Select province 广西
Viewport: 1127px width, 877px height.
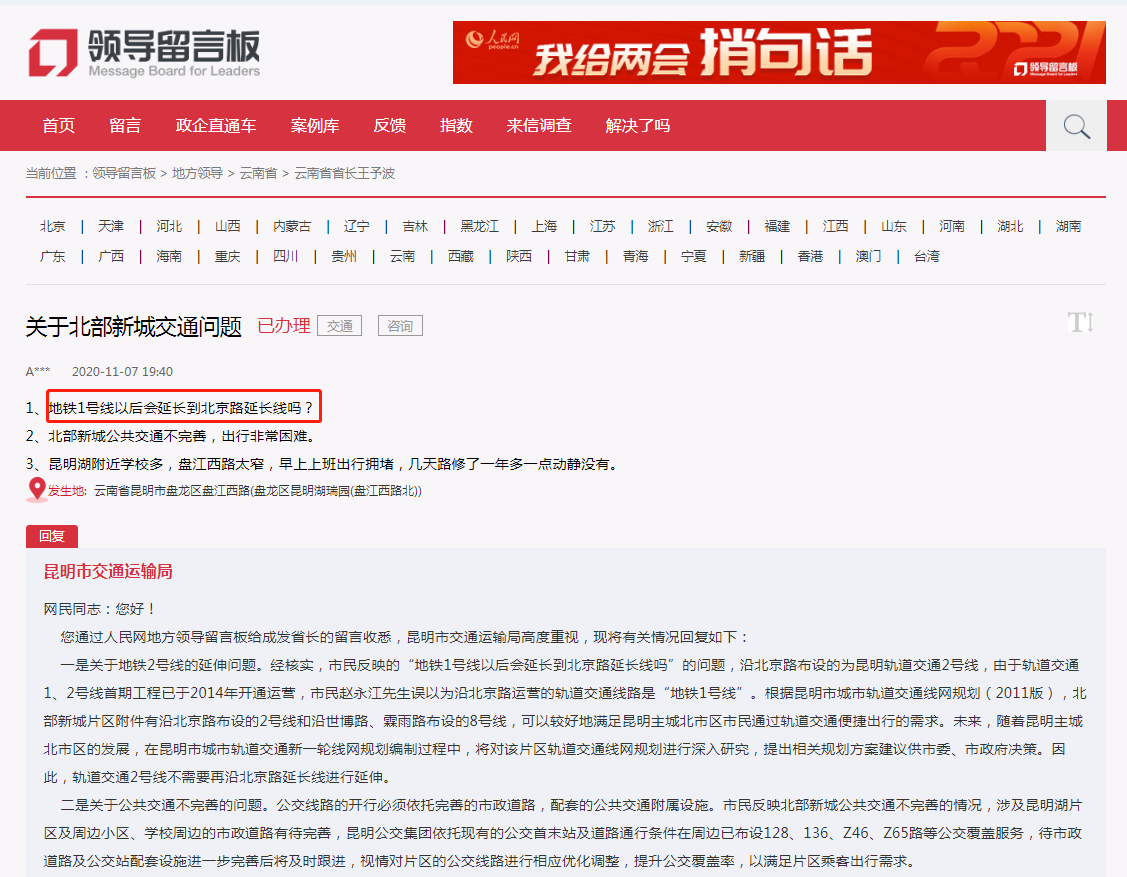(111, 257)
